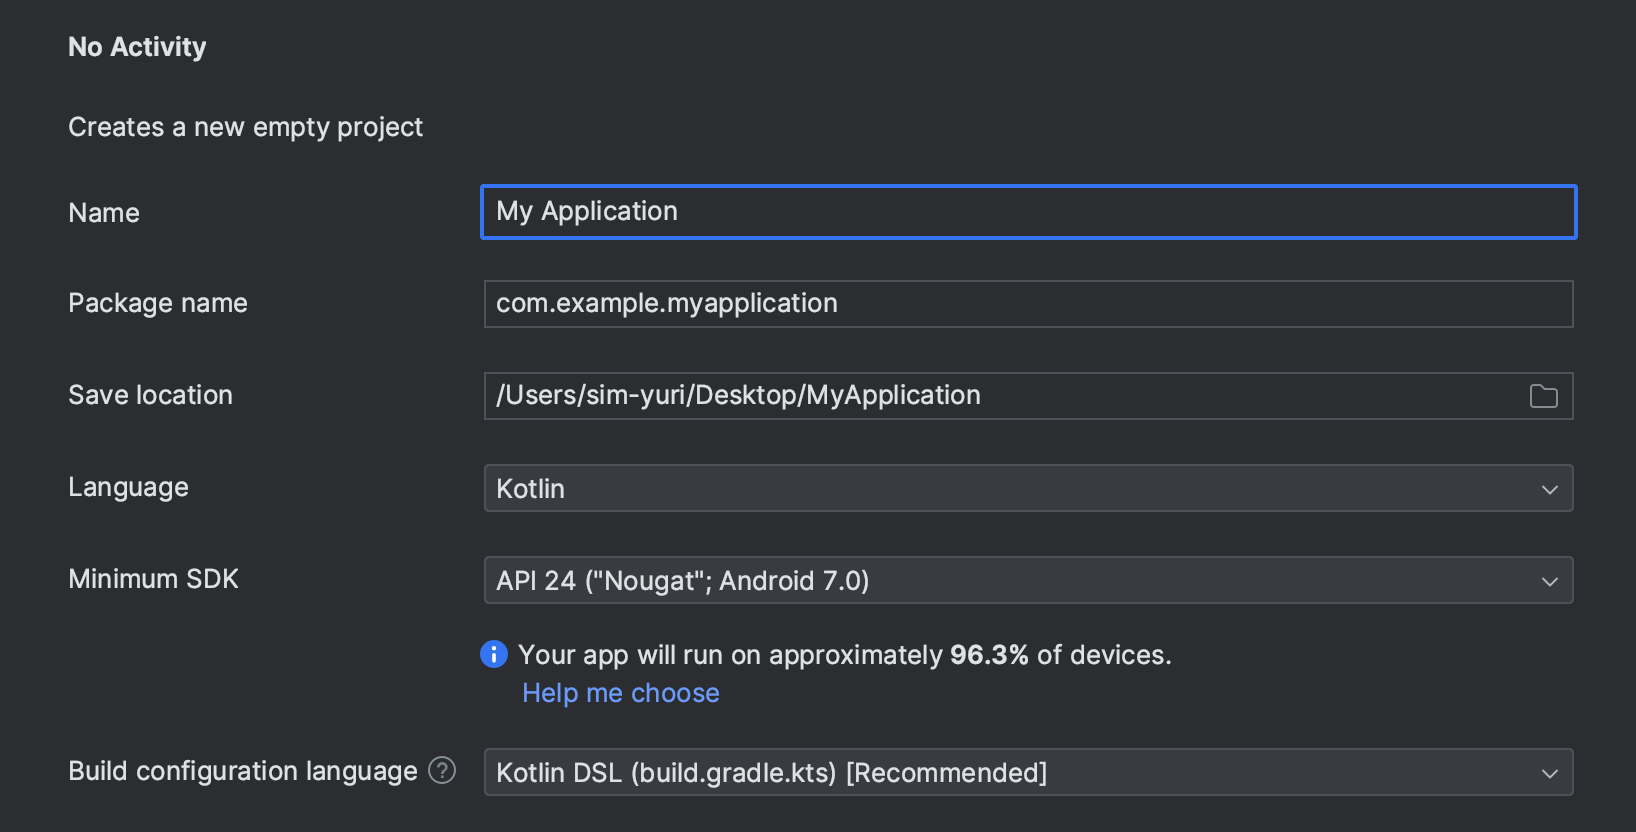
Task: Click the Language label
Action: 128,487
